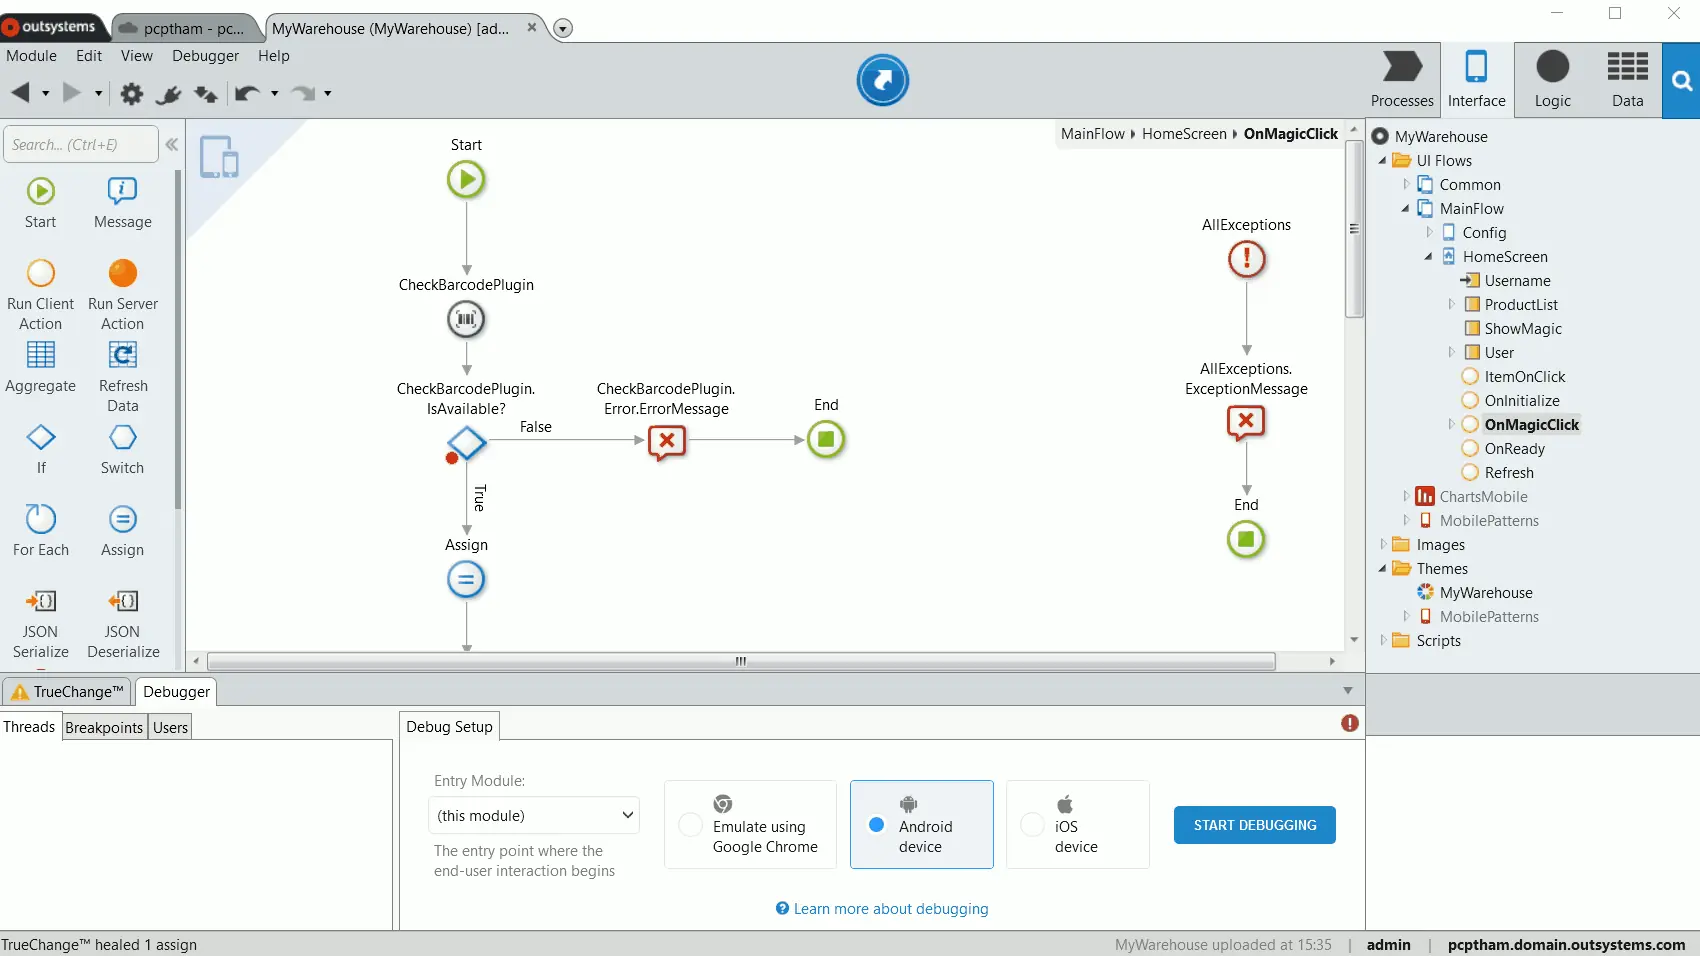Open the Edit menu
The height and width of the screenshot is (956, 1700).
[x=89, y=56]
